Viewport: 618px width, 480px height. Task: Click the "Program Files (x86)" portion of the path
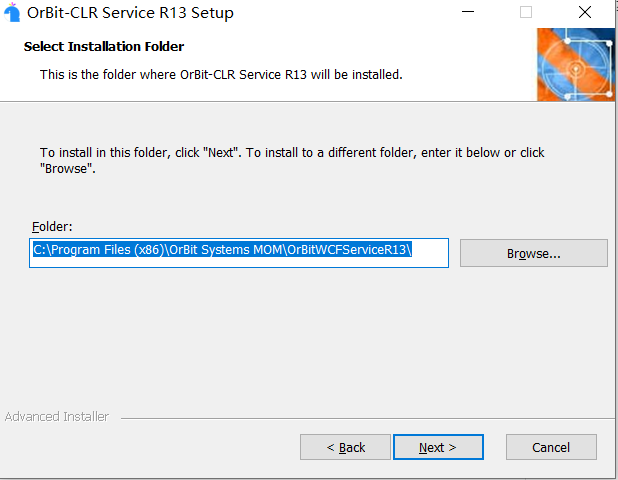point(107,249)
